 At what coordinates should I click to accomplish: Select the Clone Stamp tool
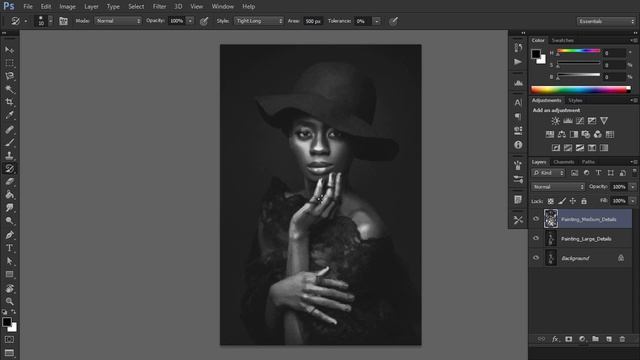(x=9, y=156)
